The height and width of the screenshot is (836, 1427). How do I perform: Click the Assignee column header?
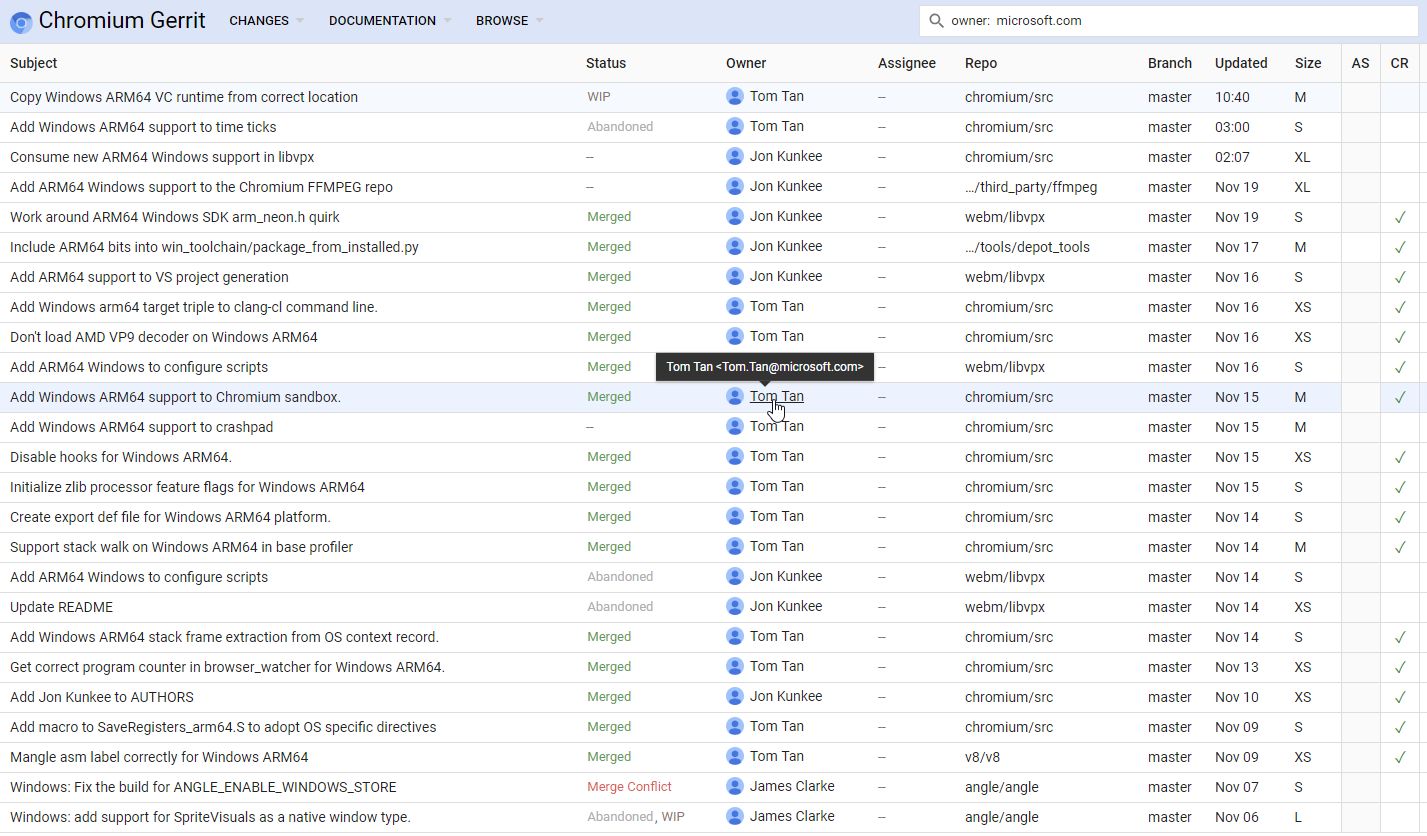tap(907, 63)
